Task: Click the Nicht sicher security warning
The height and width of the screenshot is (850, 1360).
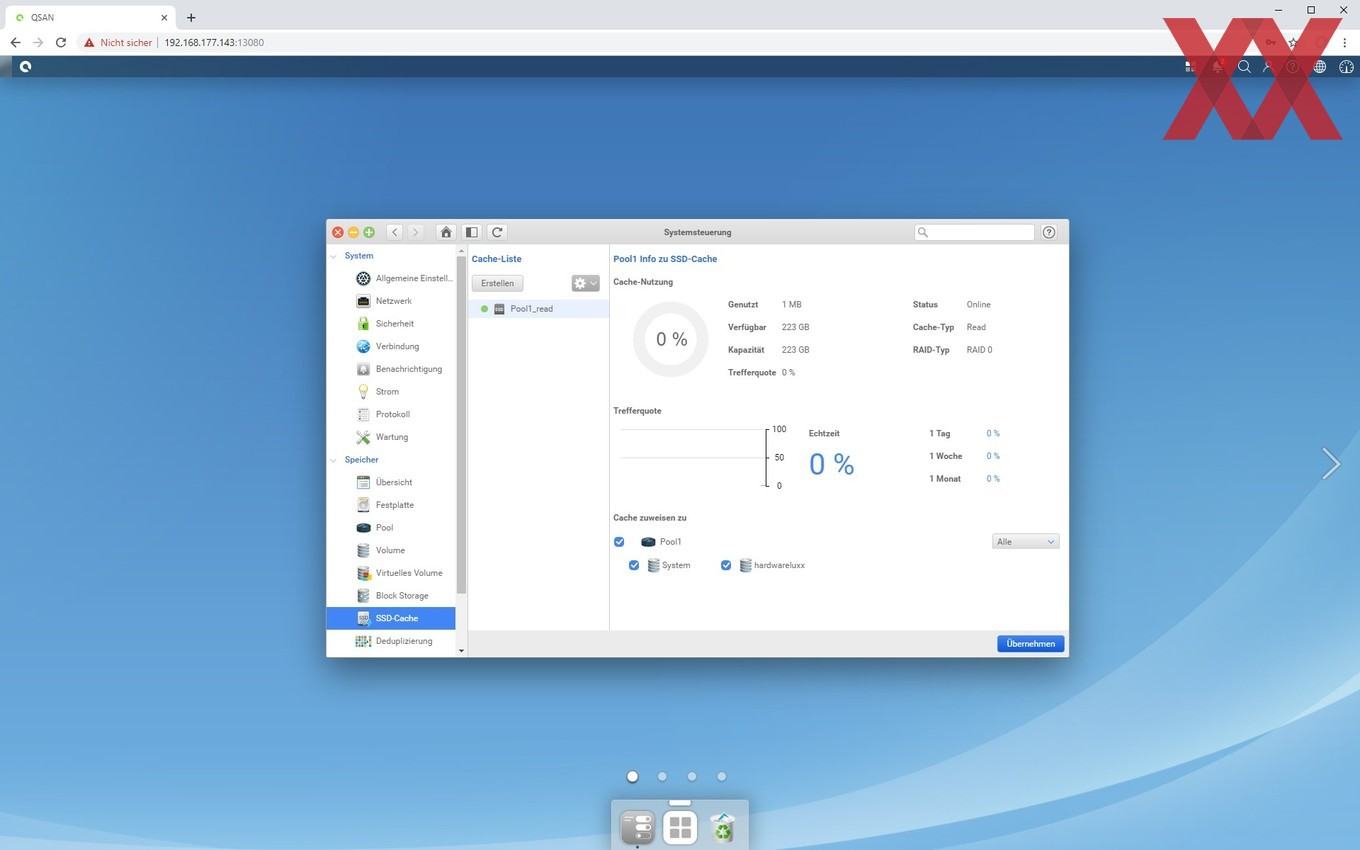Action: pos(118,43)
